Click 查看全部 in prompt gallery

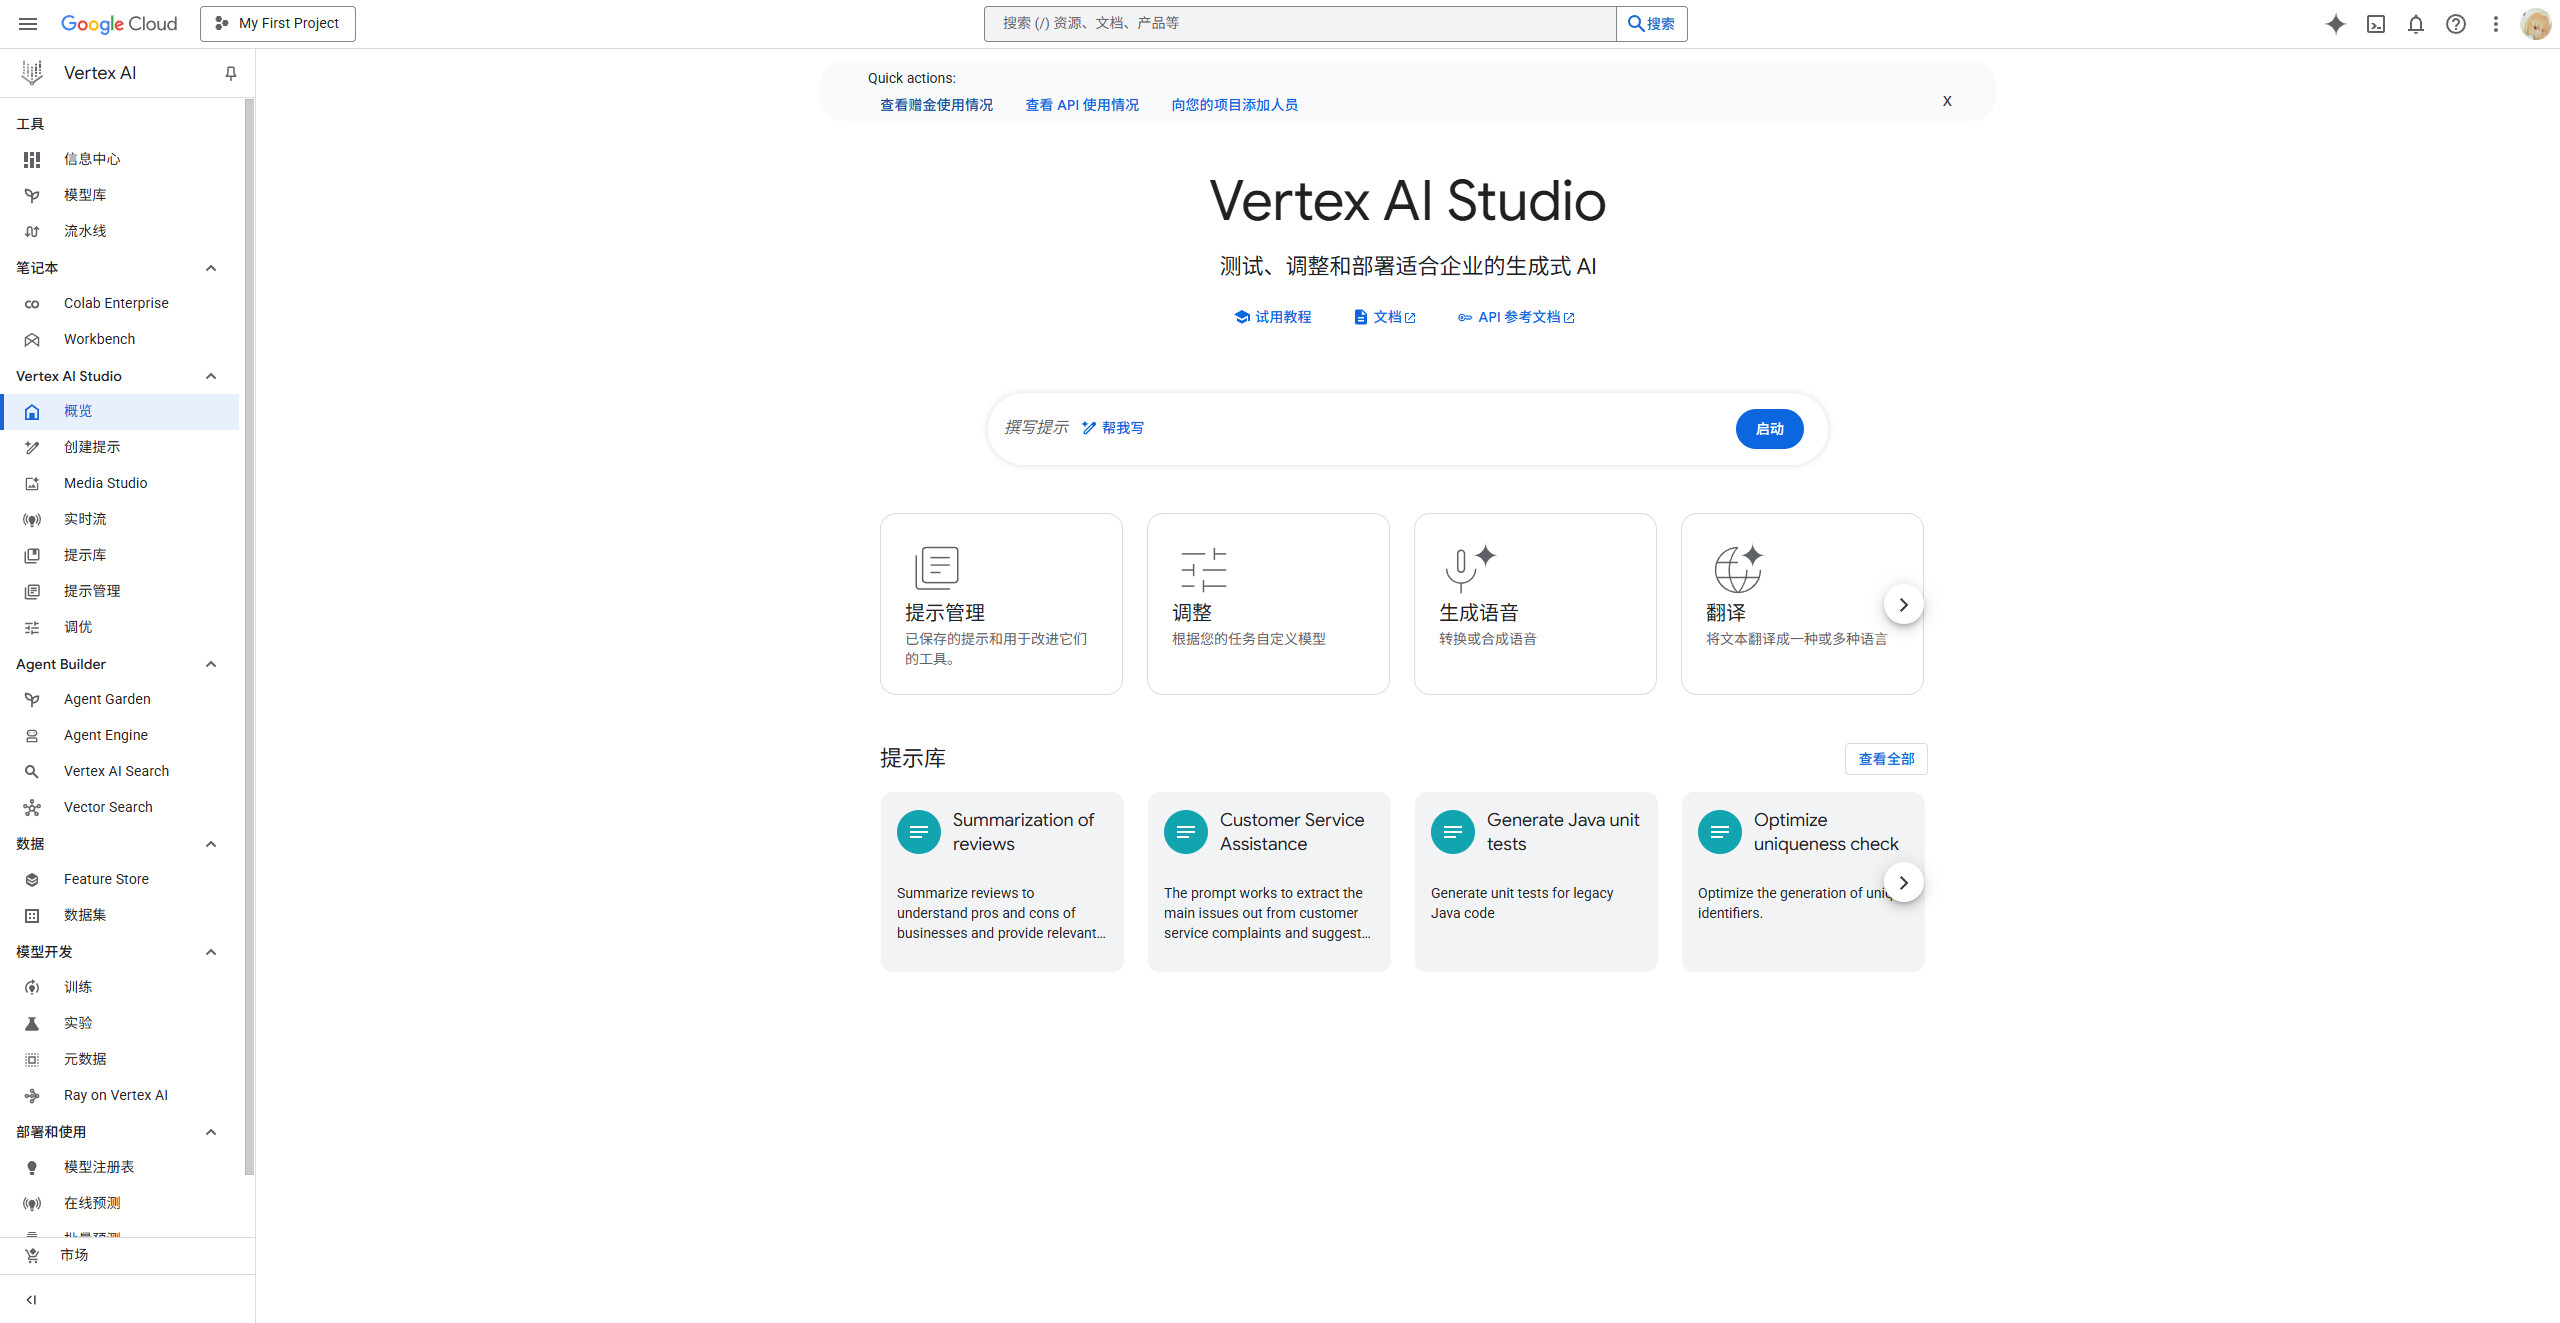pyautogui.click(x=1886, y=759)
